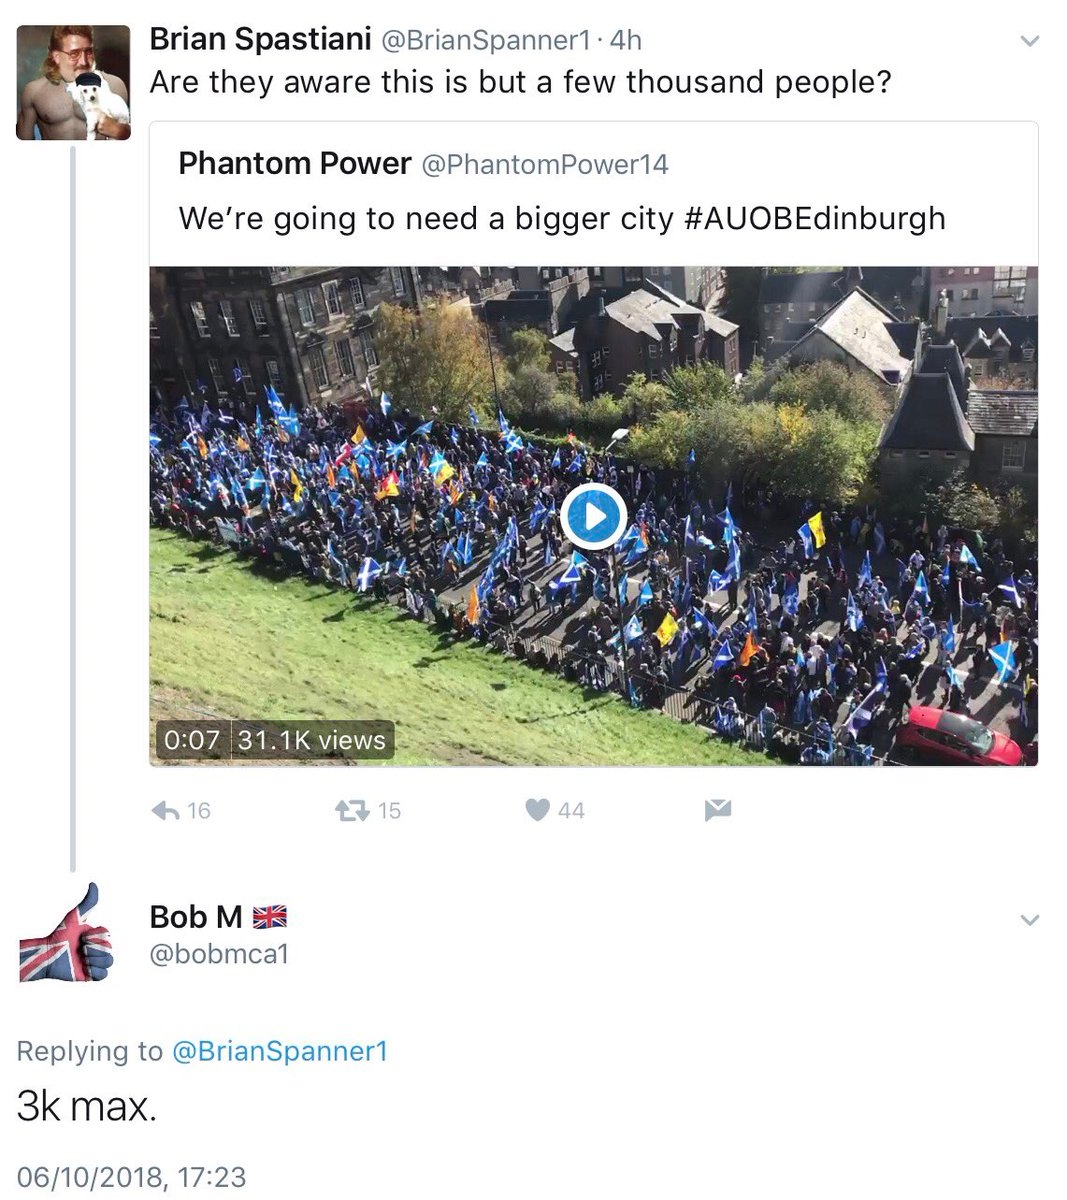Click @BrianSpanner1 in the Replying to line
The height and width of the screenshot is (1200, 1067).
pos(280,1051)
